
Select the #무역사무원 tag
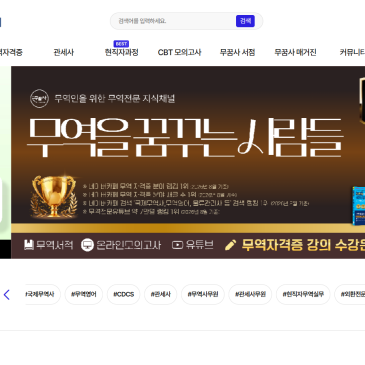(x=203, y=294)
